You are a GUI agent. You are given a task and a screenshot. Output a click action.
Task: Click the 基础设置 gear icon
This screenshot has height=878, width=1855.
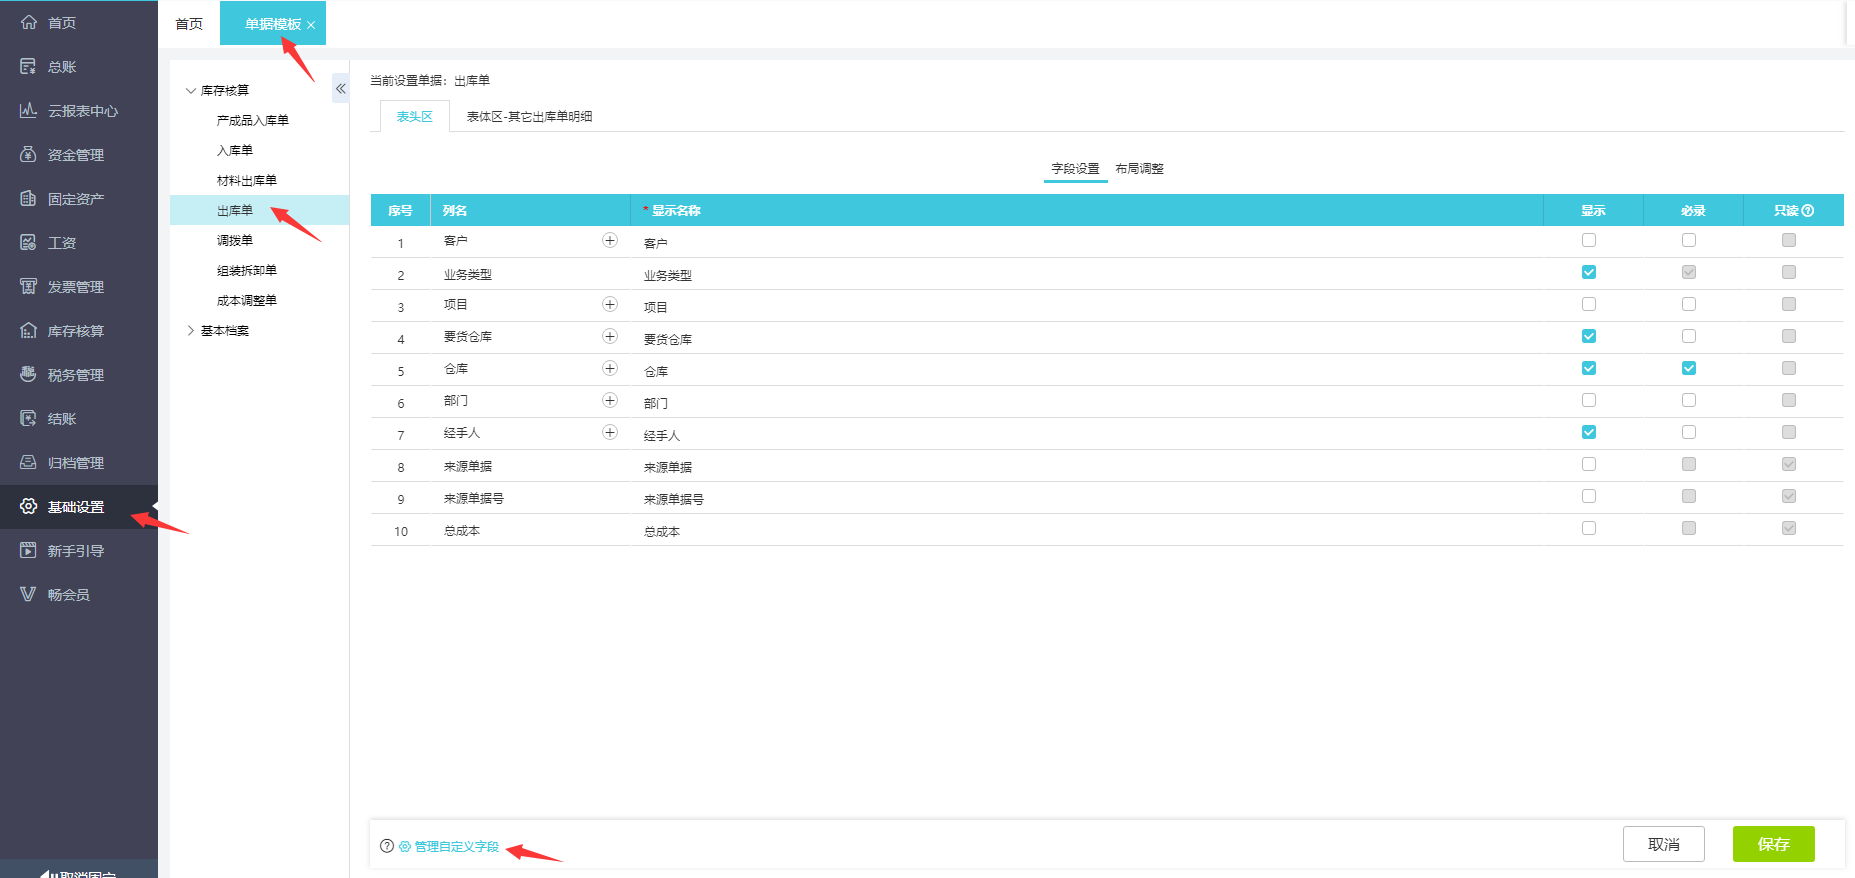click(28, 507)
